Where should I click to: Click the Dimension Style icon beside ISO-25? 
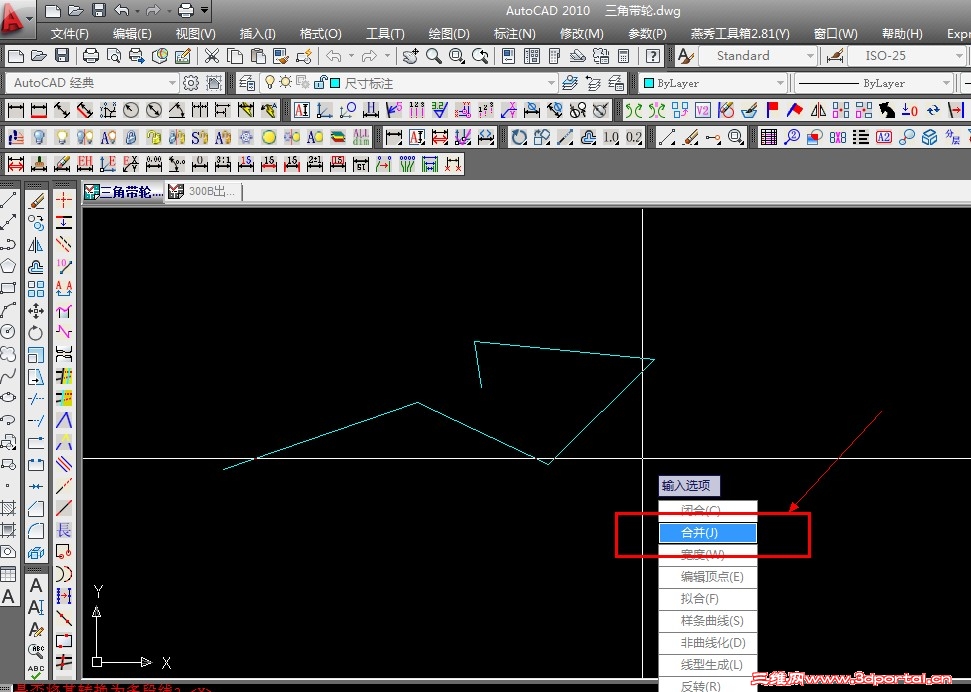pos(834,56)
